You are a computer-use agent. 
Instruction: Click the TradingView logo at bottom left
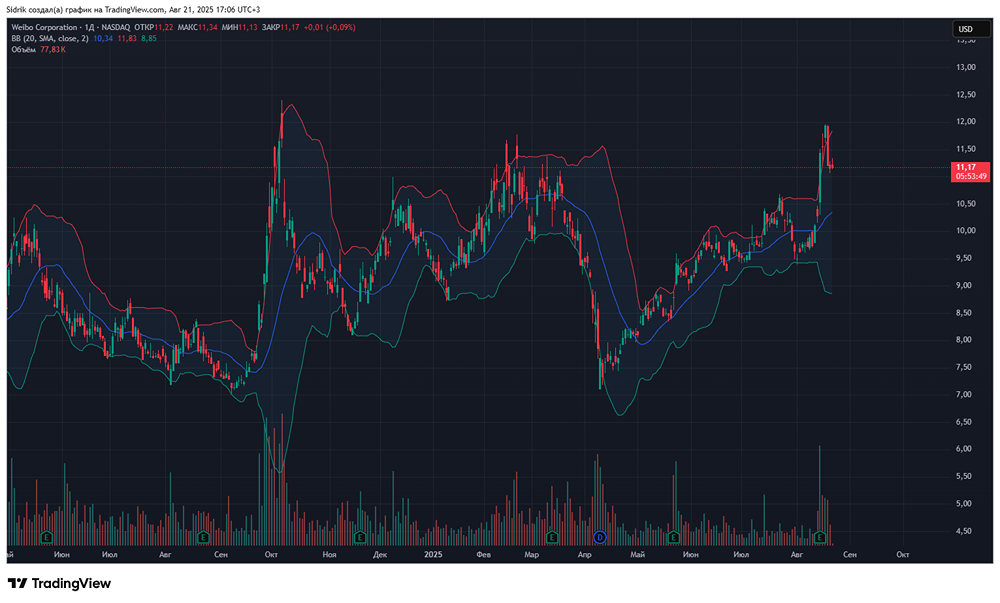[x=59, y=583]
